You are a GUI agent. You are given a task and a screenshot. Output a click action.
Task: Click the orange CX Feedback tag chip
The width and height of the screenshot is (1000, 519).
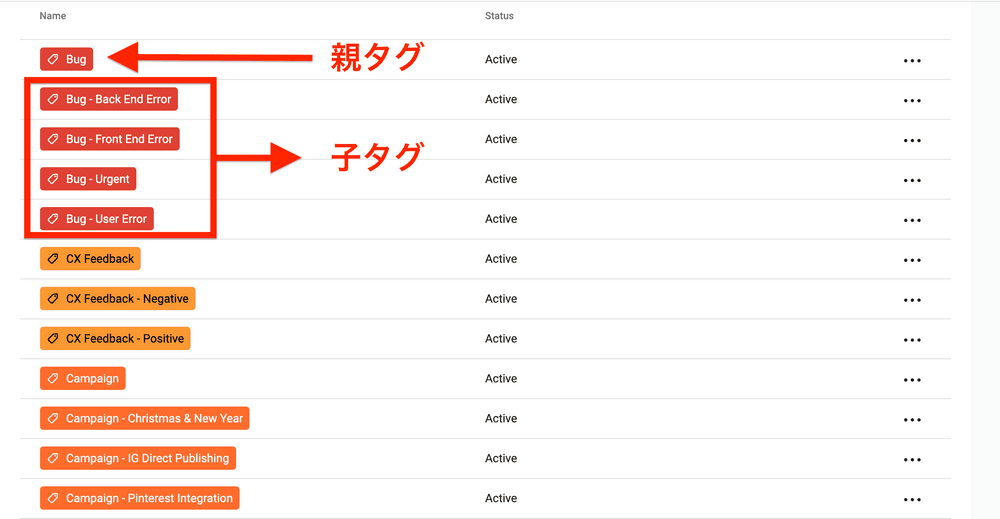tap(90, 259)
